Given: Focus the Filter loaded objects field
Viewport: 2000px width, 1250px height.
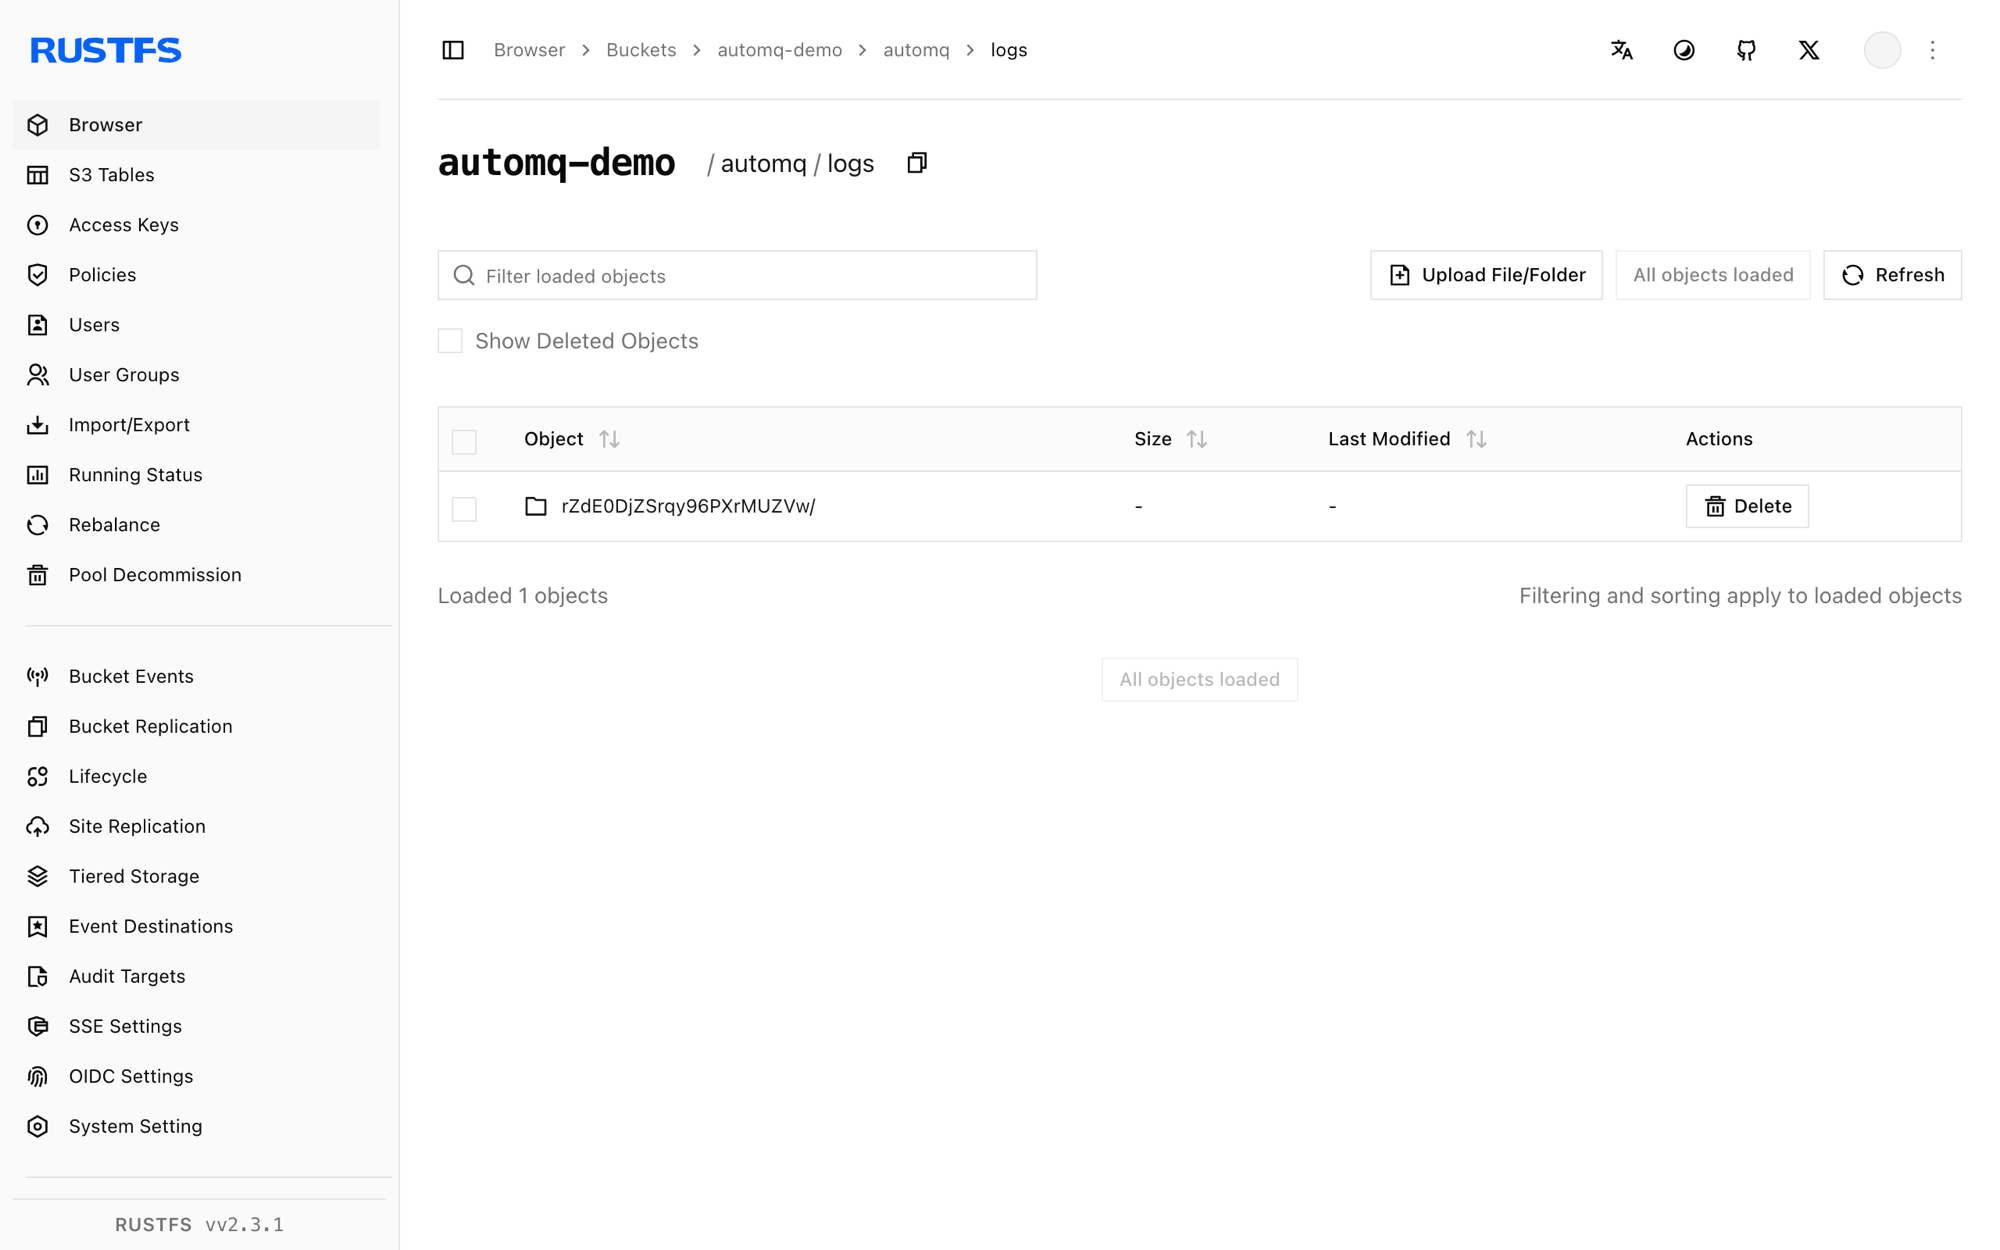Looking at the screenshot, I should click(737, 275).
